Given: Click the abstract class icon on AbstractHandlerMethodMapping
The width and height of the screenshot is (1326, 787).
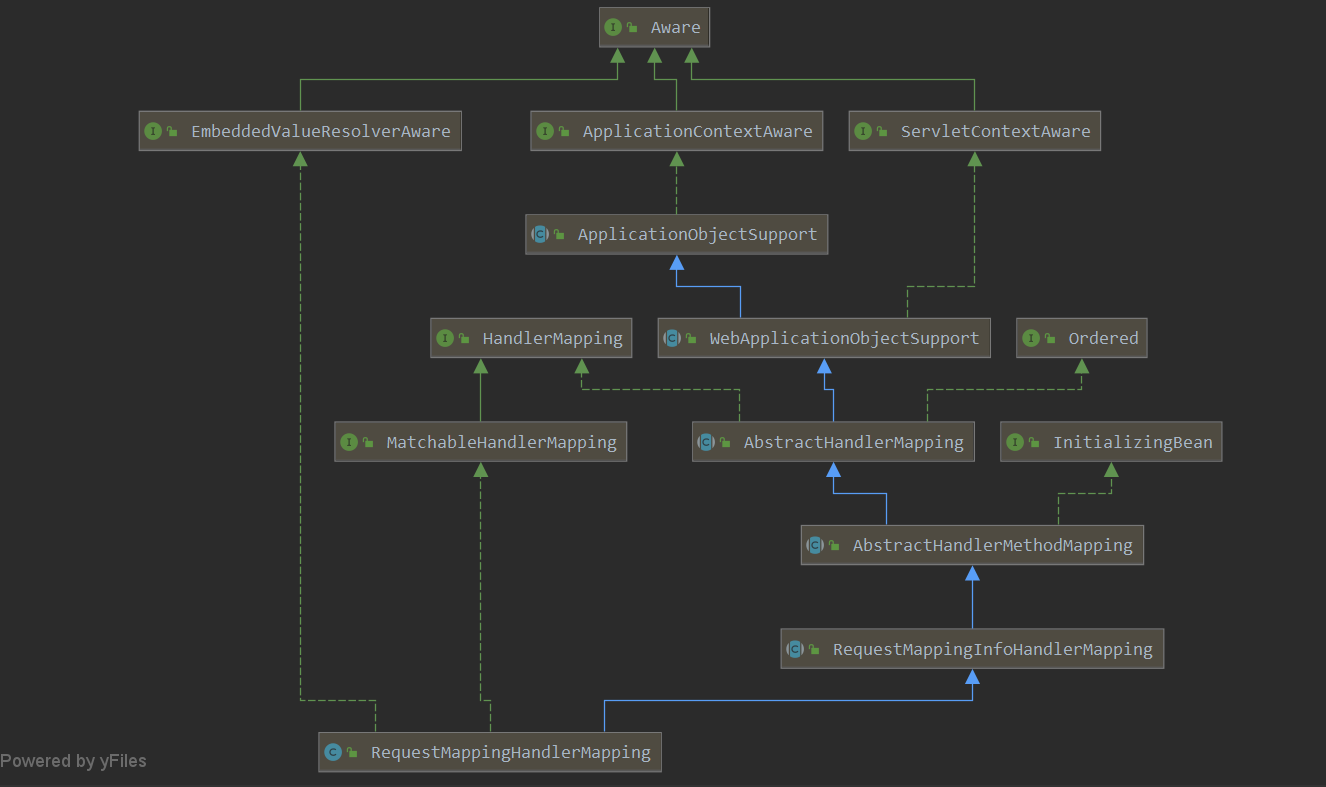Looking at the screenshot, I should (815, 545).
